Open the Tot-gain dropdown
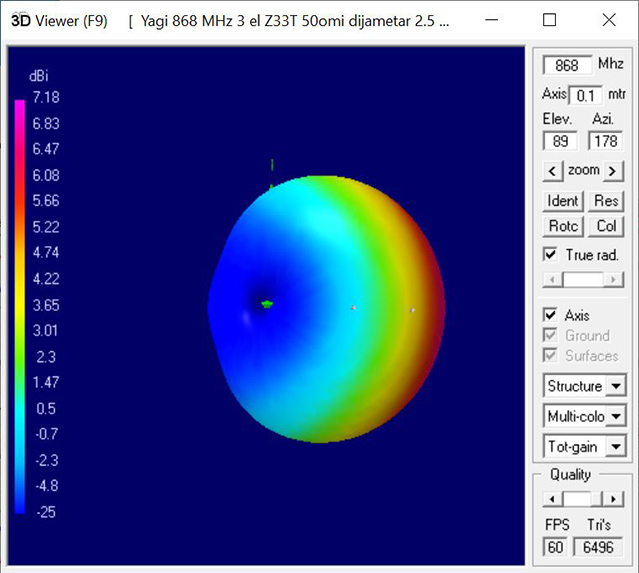 (x=615, y=447)
